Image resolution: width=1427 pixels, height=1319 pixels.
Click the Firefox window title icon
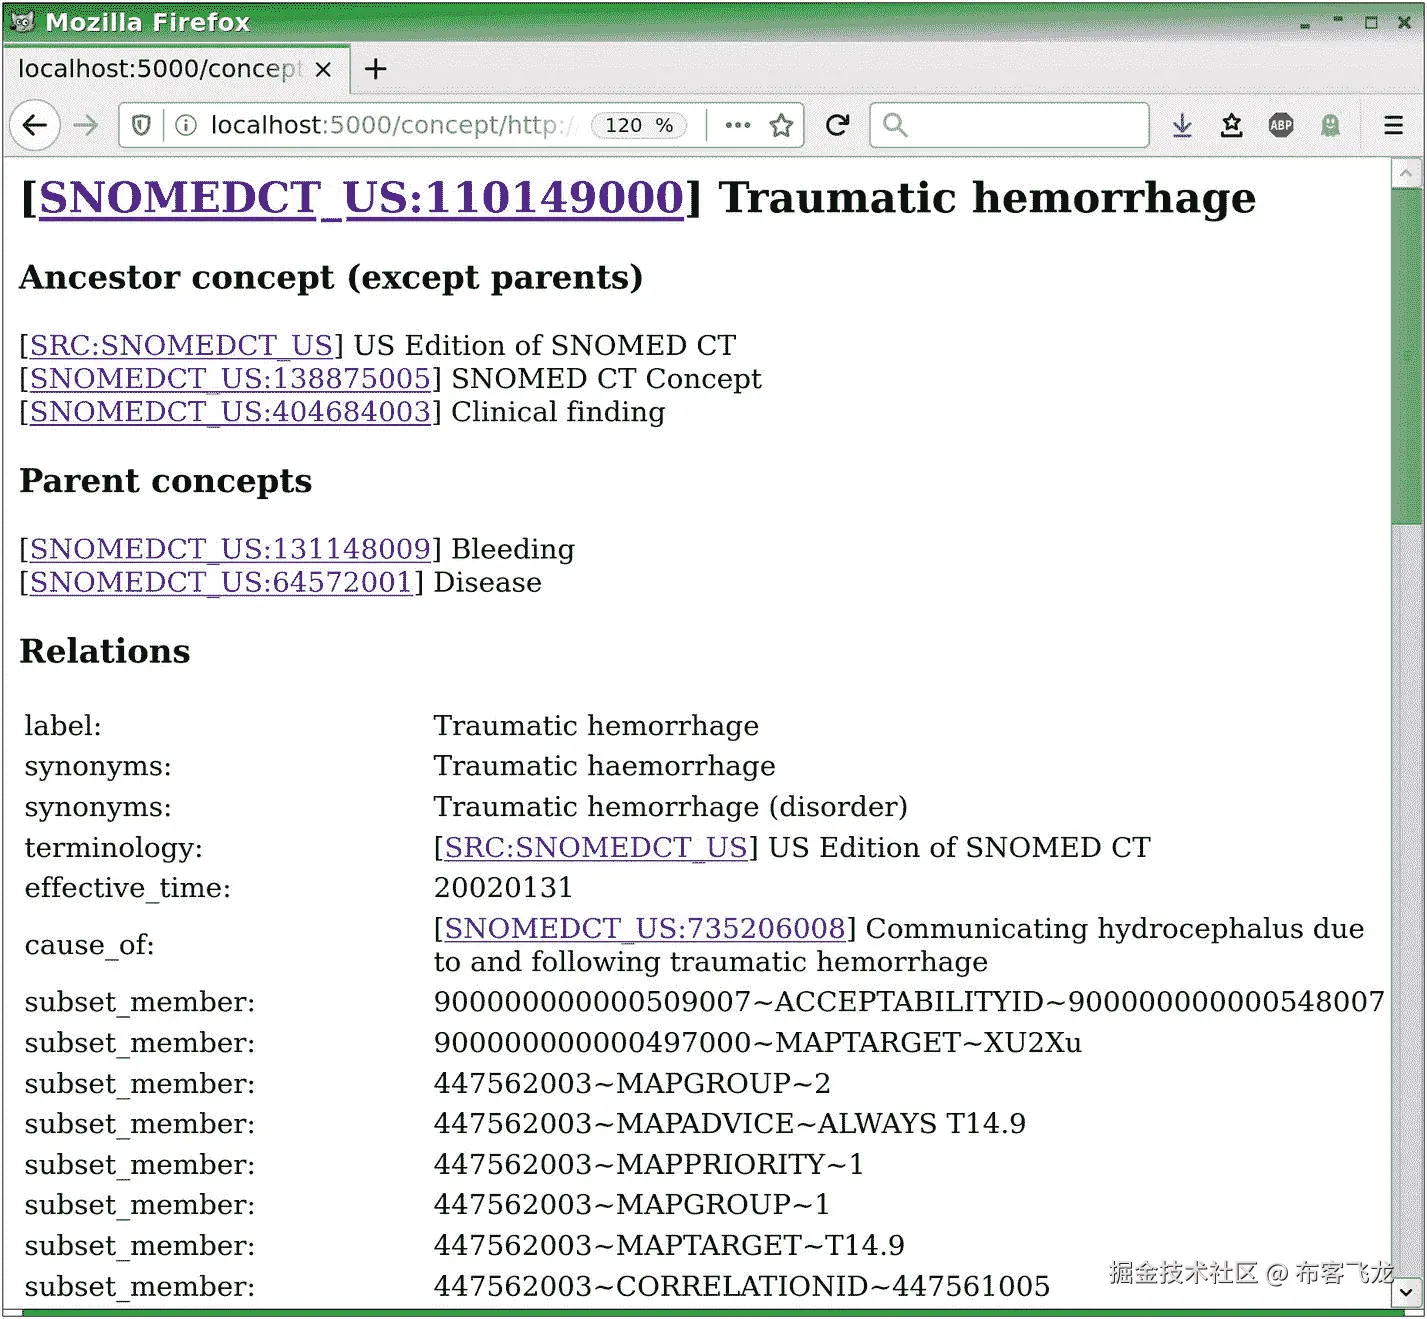pyautogui.click(x=23, y=21)
